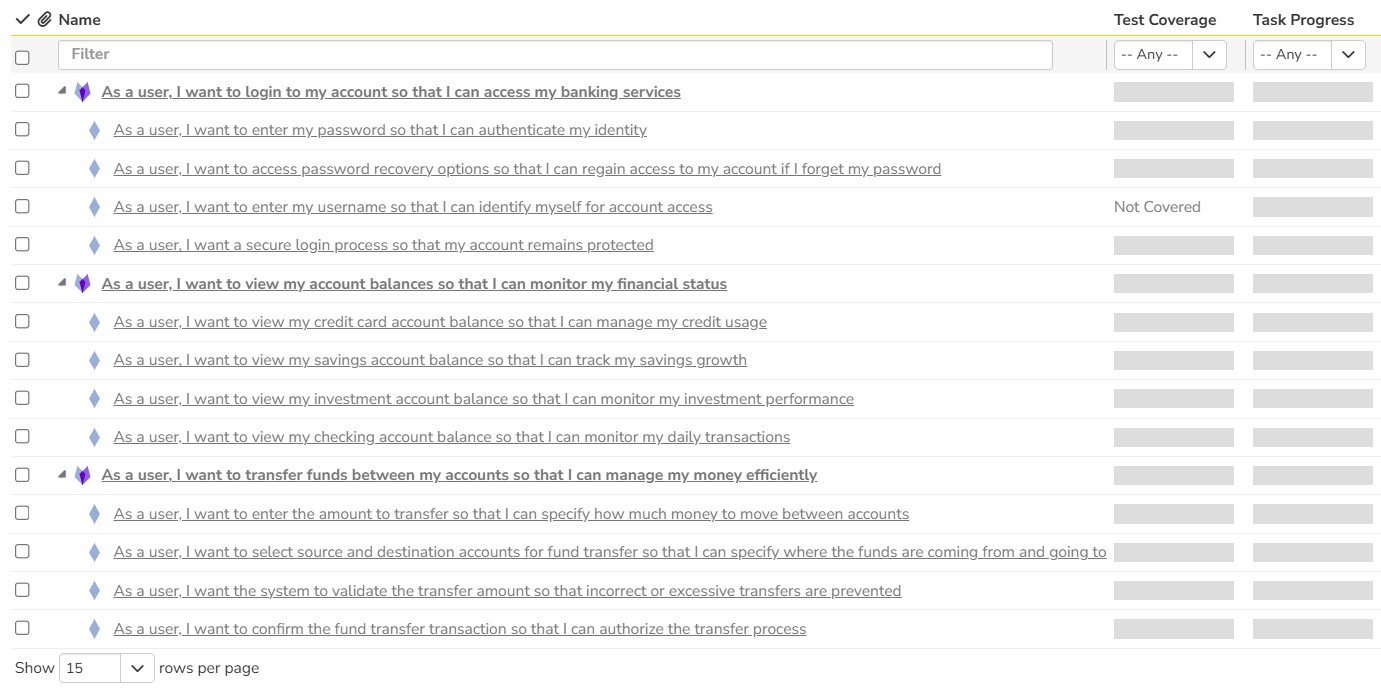Viewport: 1381px width, 690px height.
Task: Click the epic icon beside the transfer funds requirement
Action: click(x=83, y=475)
